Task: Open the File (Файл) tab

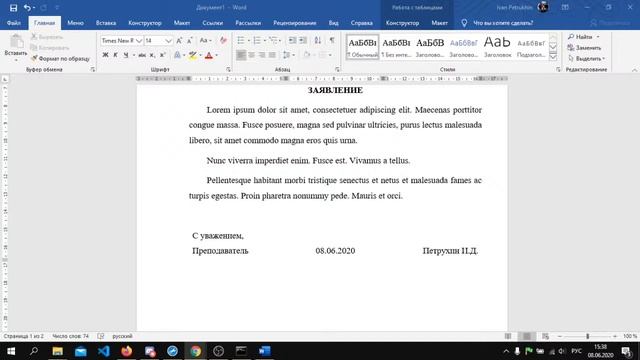Action: tap(13, 23)
